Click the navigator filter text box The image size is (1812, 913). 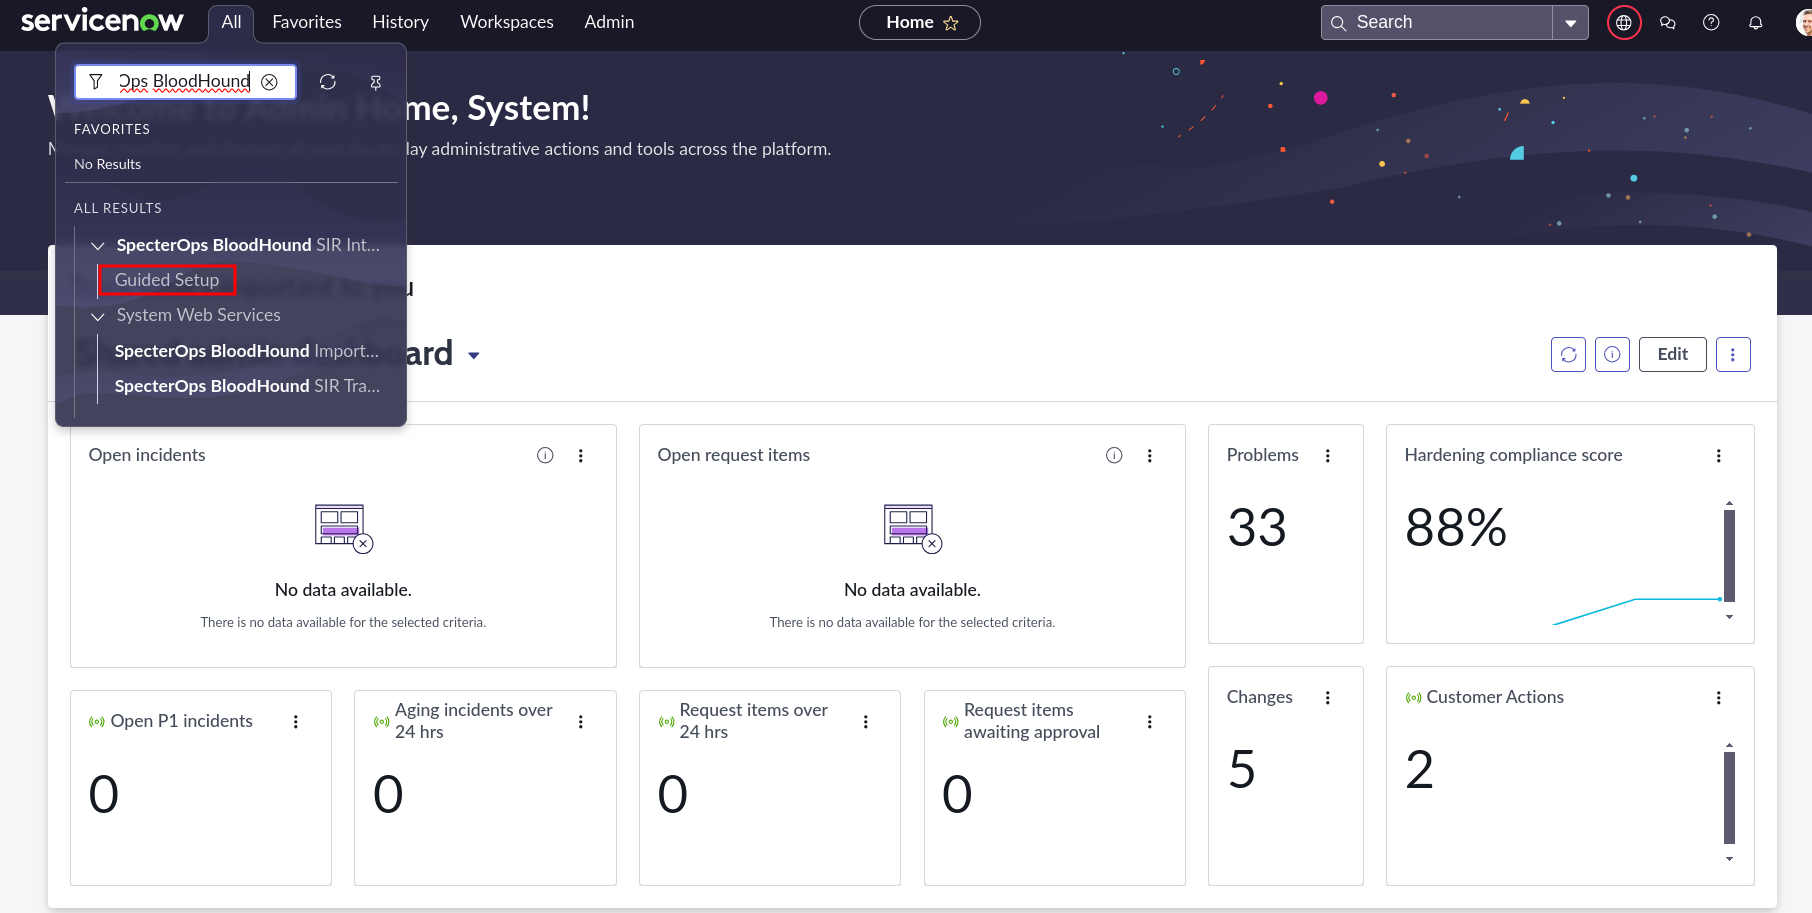[x=184, y=82]
